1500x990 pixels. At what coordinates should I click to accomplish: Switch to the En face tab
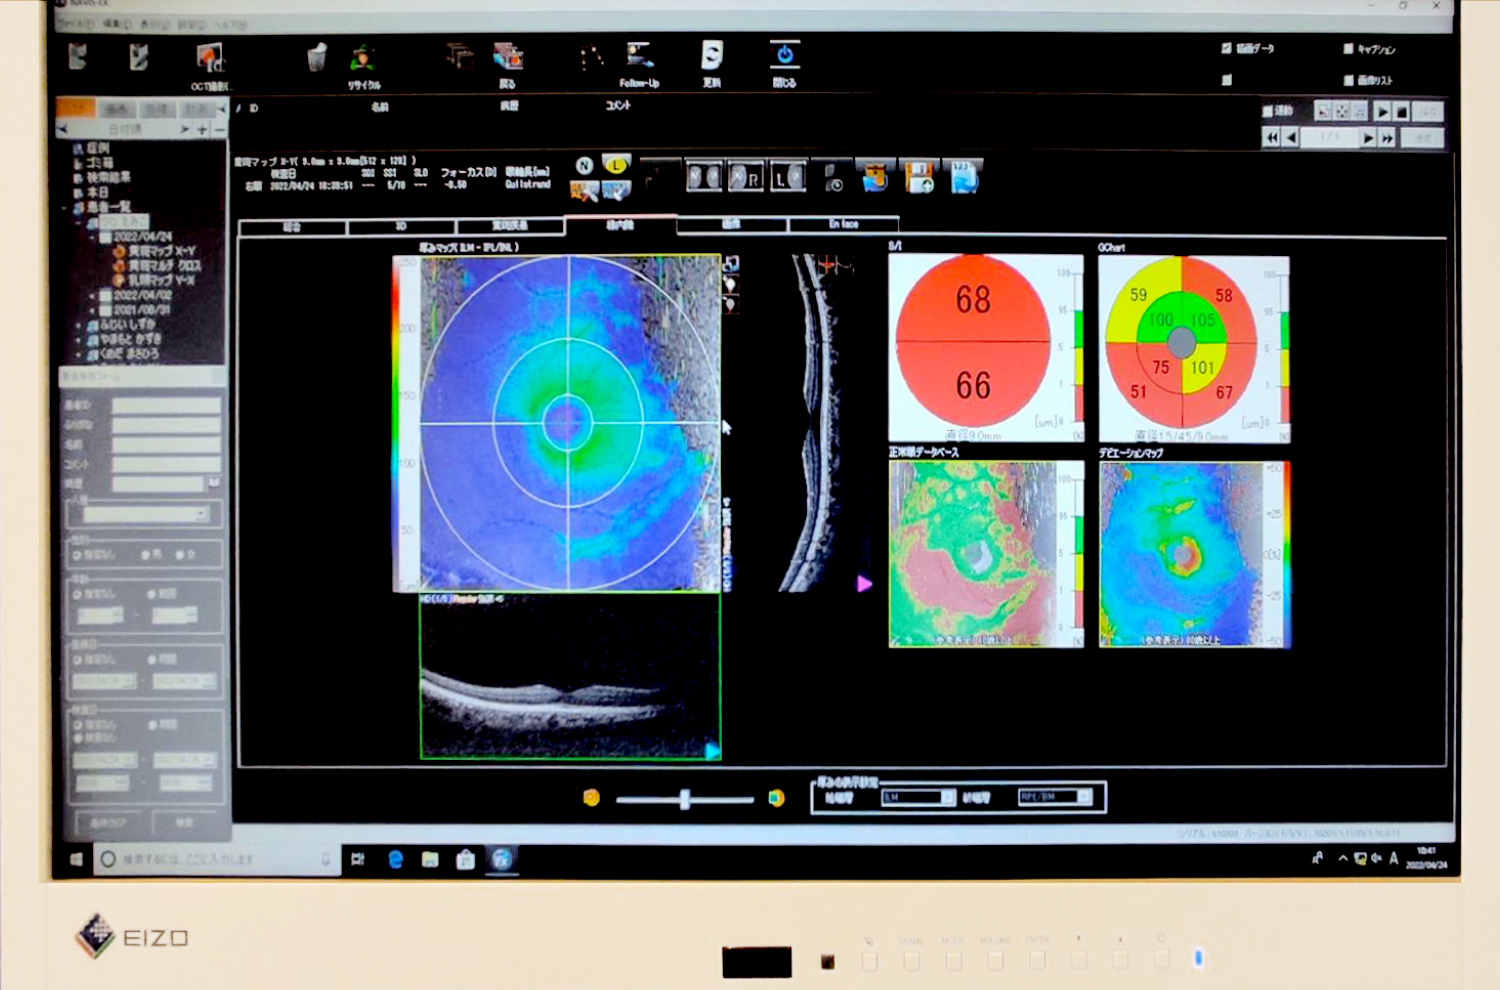(x=843, y=225)
